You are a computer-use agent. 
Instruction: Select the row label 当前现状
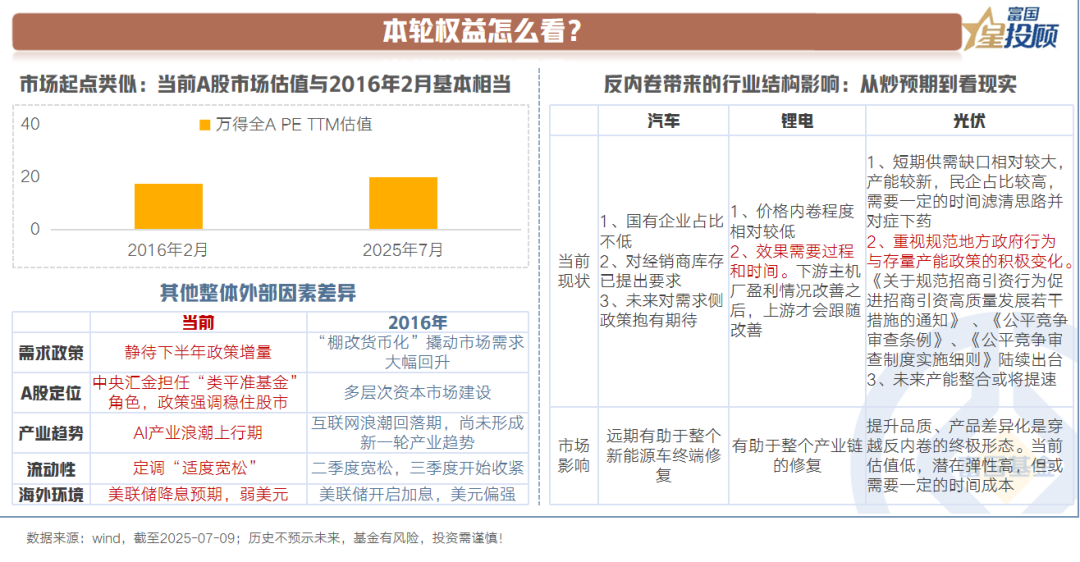tap(574, 271)
